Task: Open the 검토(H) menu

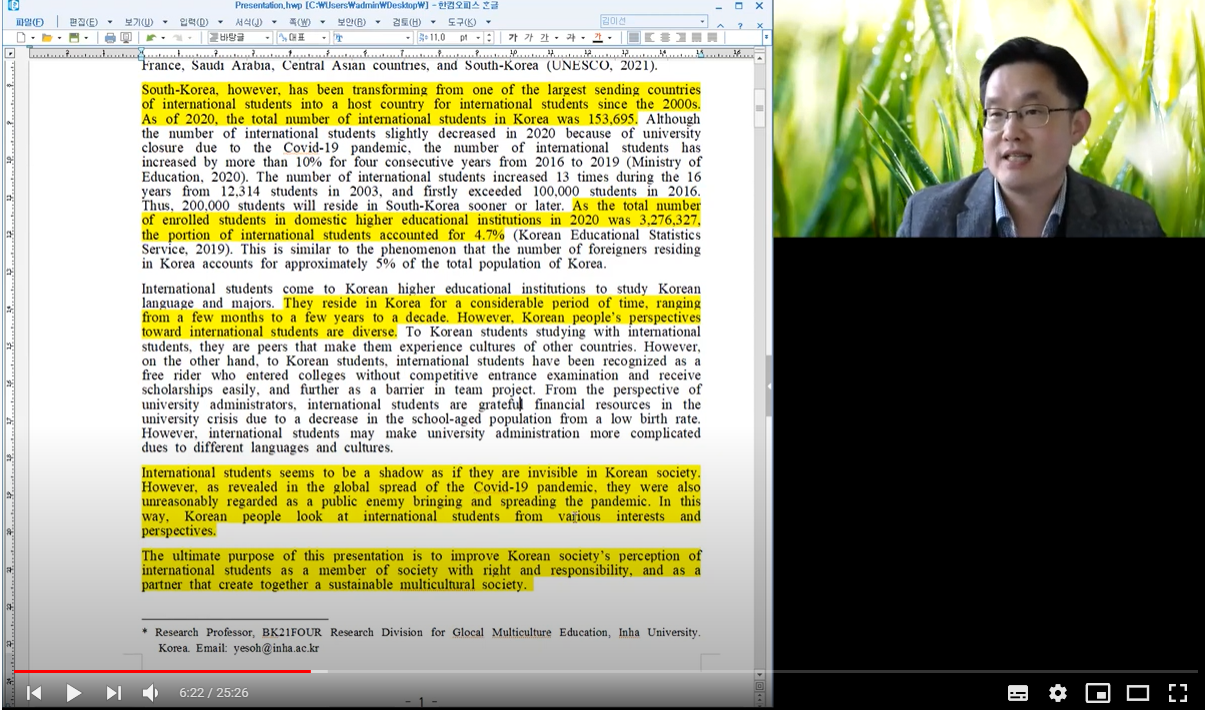Action: click(407, 22)
